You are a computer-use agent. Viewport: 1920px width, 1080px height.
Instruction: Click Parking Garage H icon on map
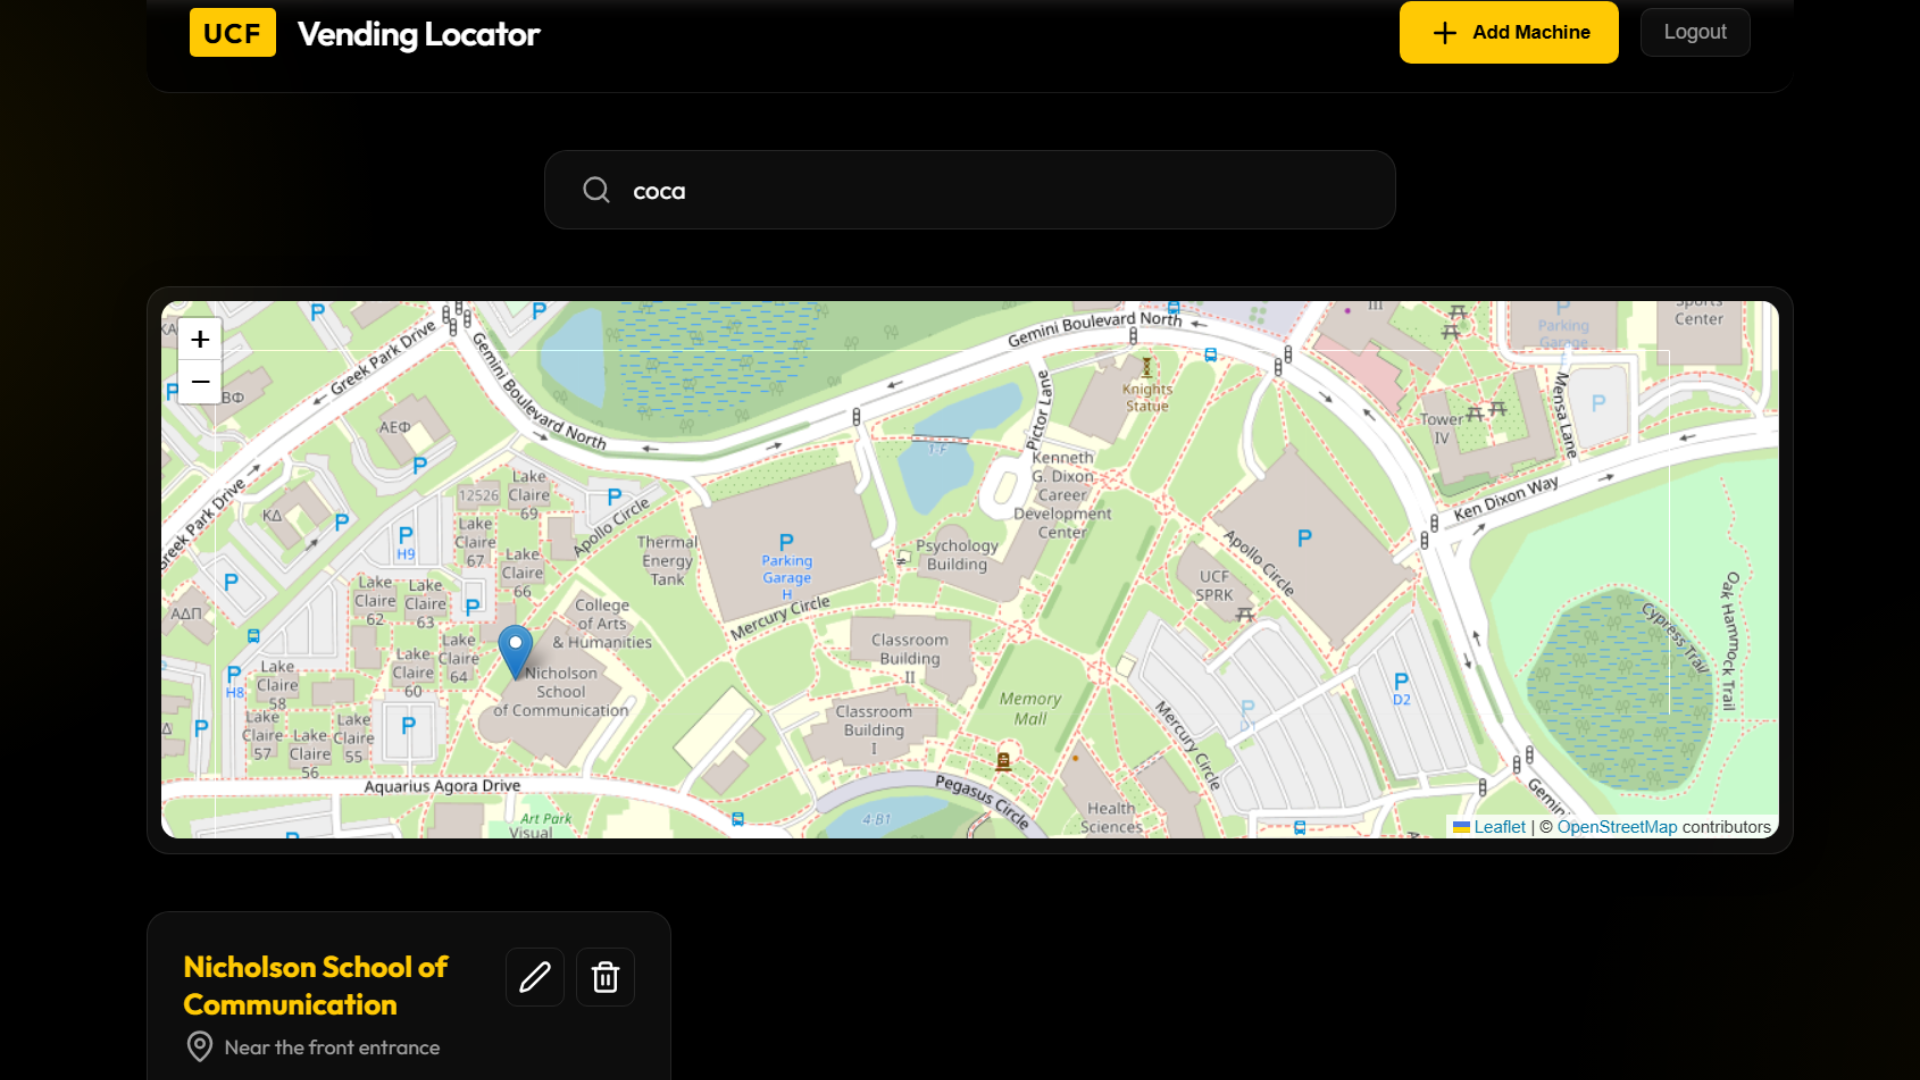787,542
